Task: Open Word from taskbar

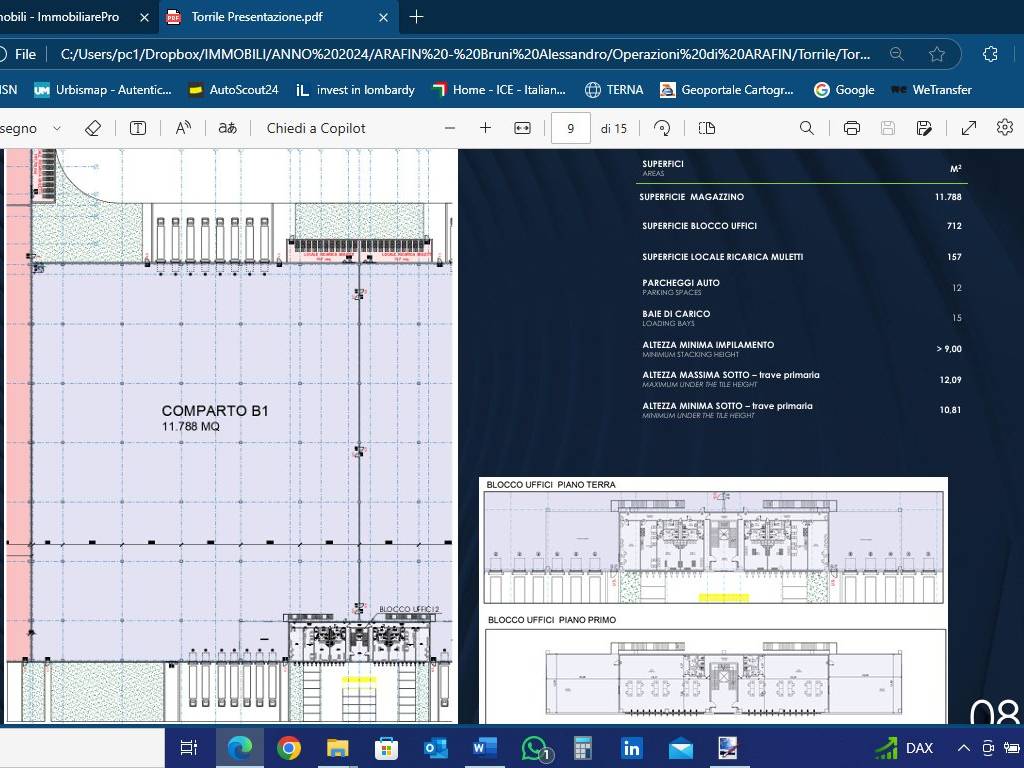Action: pos(485,748)
